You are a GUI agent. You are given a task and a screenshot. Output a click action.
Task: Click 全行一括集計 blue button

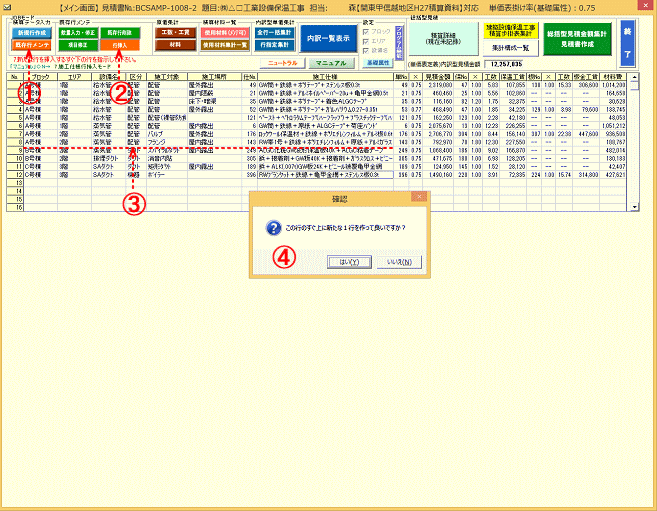pos(274,32)
